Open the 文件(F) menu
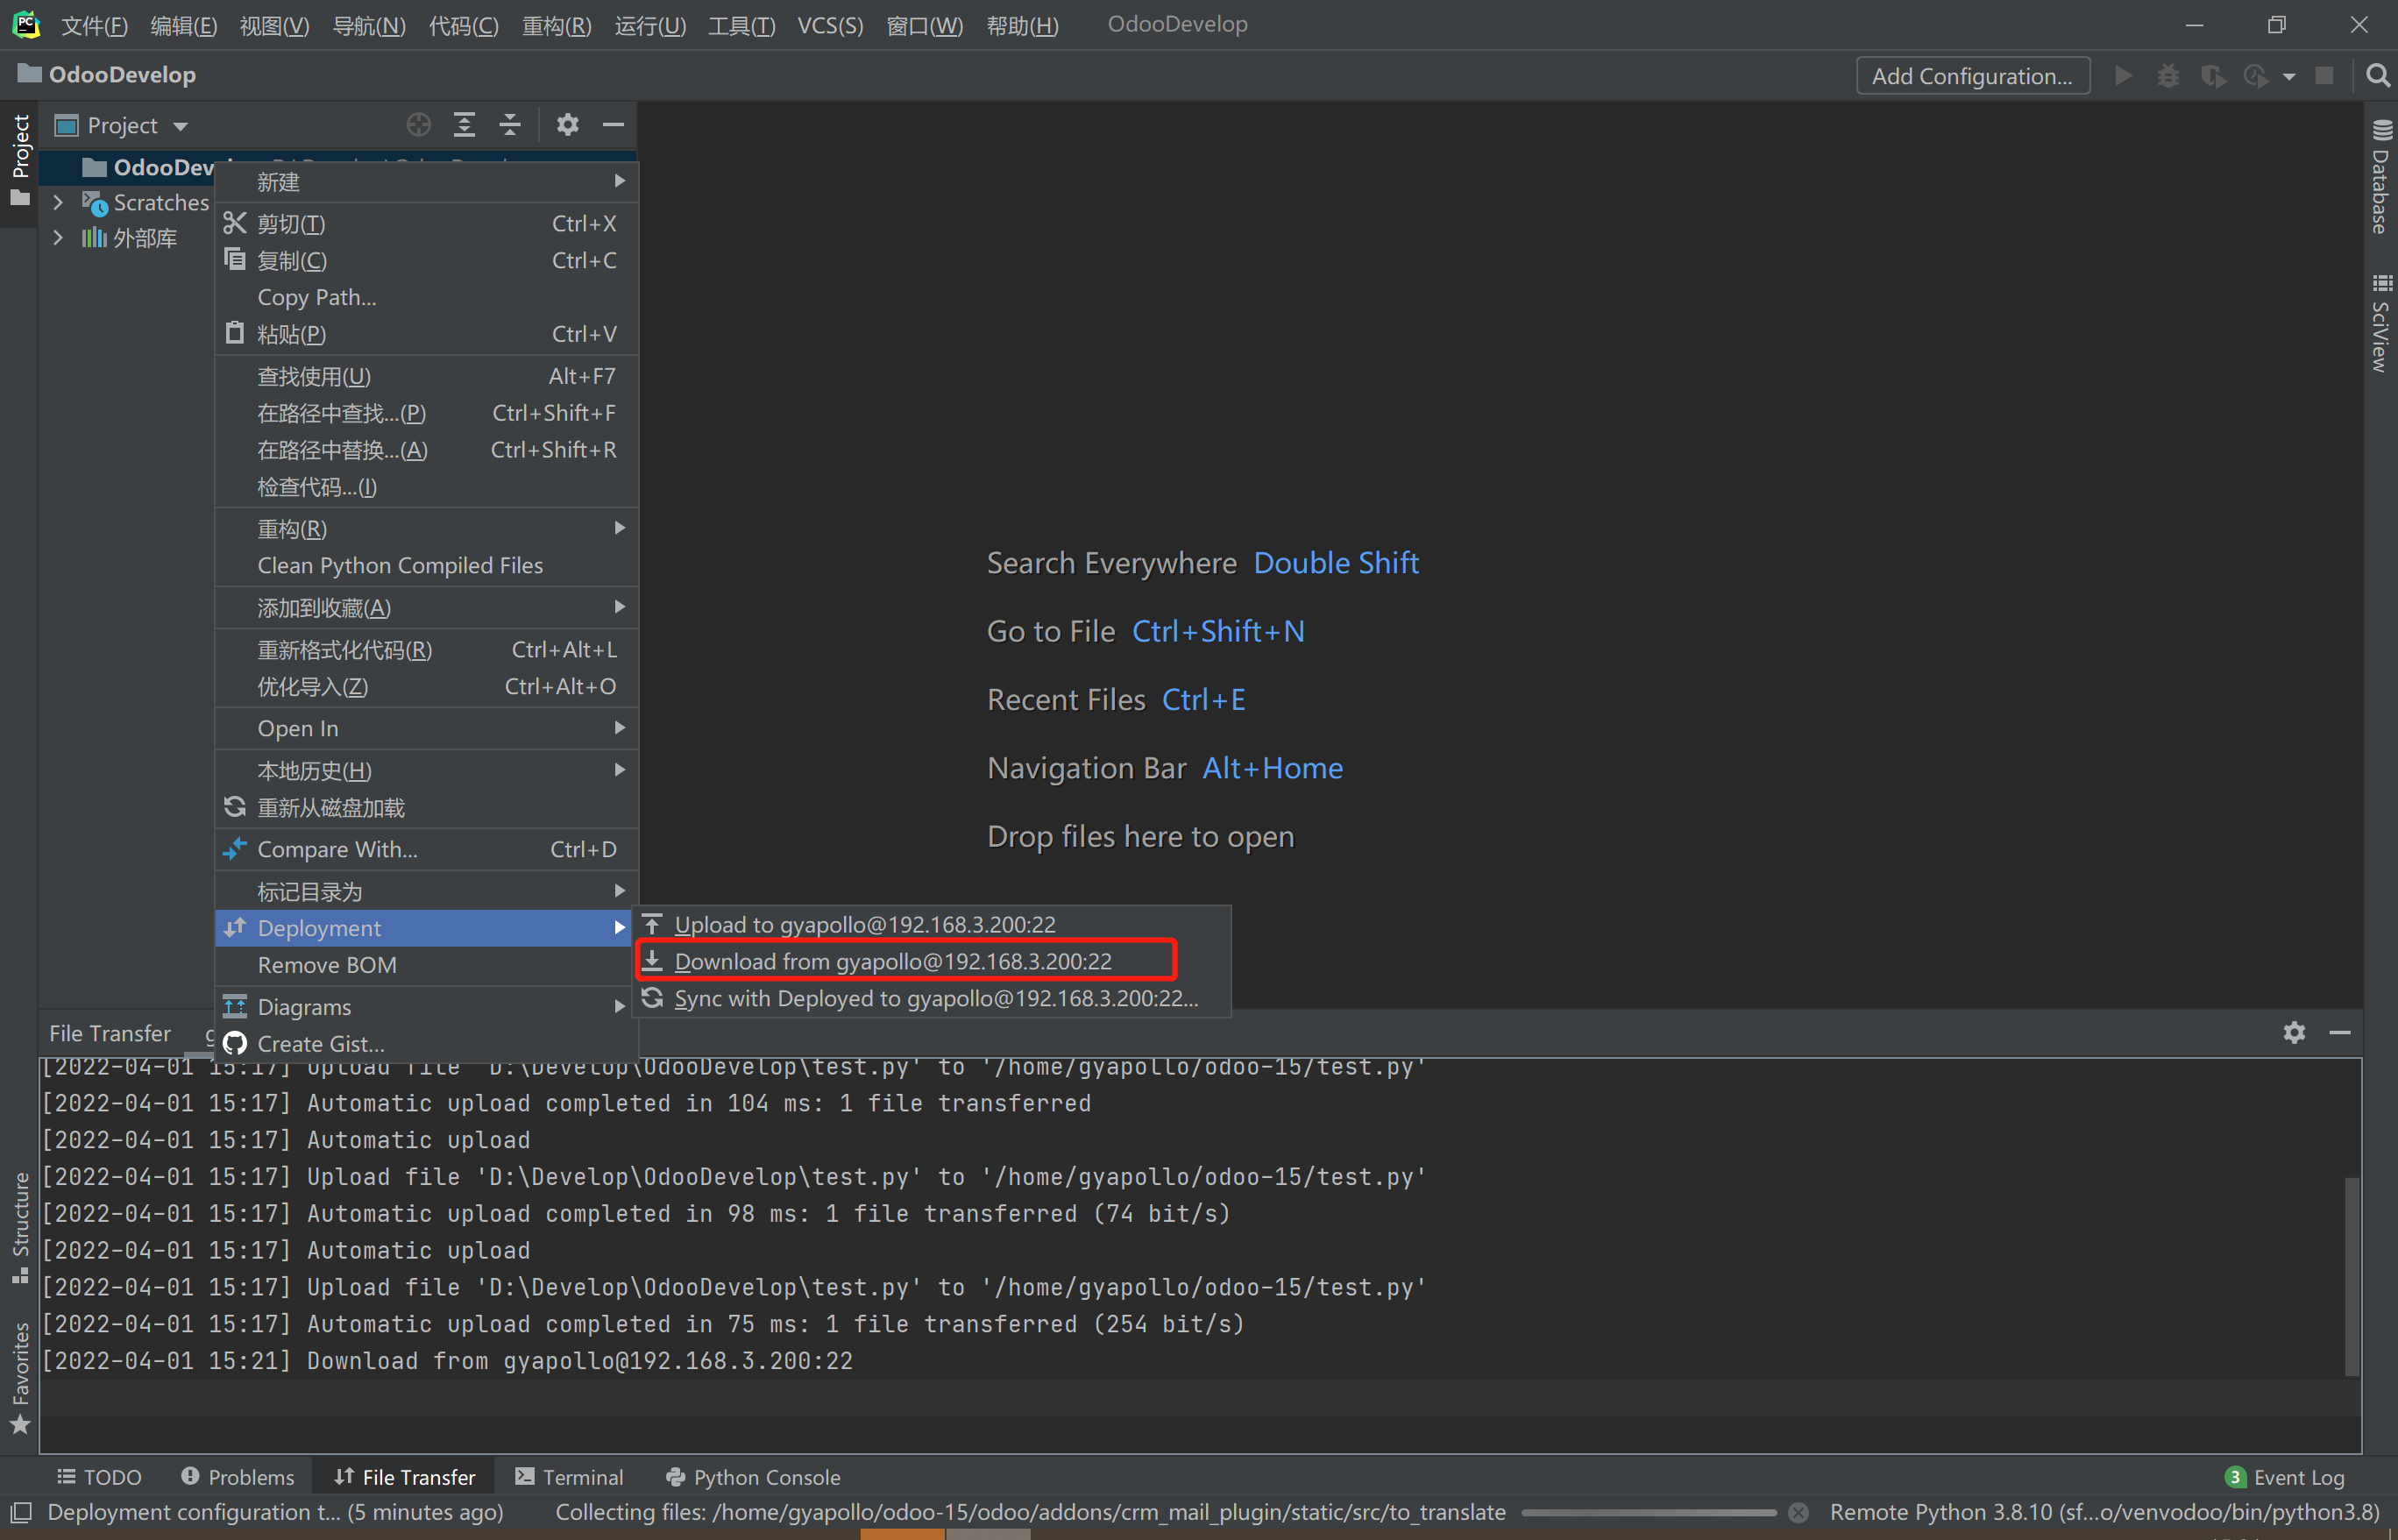 pyautogui.click(x=94, y=25)
